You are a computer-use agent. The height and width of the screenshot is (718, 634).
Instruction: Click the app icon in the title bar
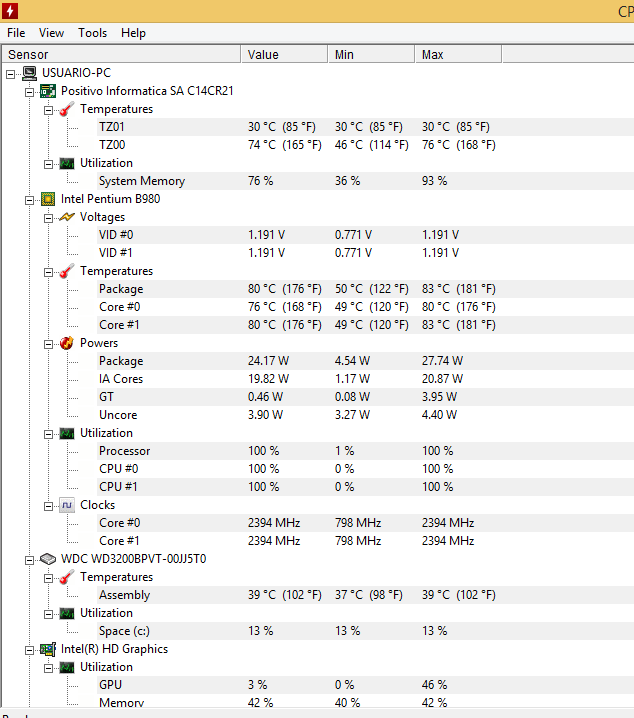tap(10, 11)
